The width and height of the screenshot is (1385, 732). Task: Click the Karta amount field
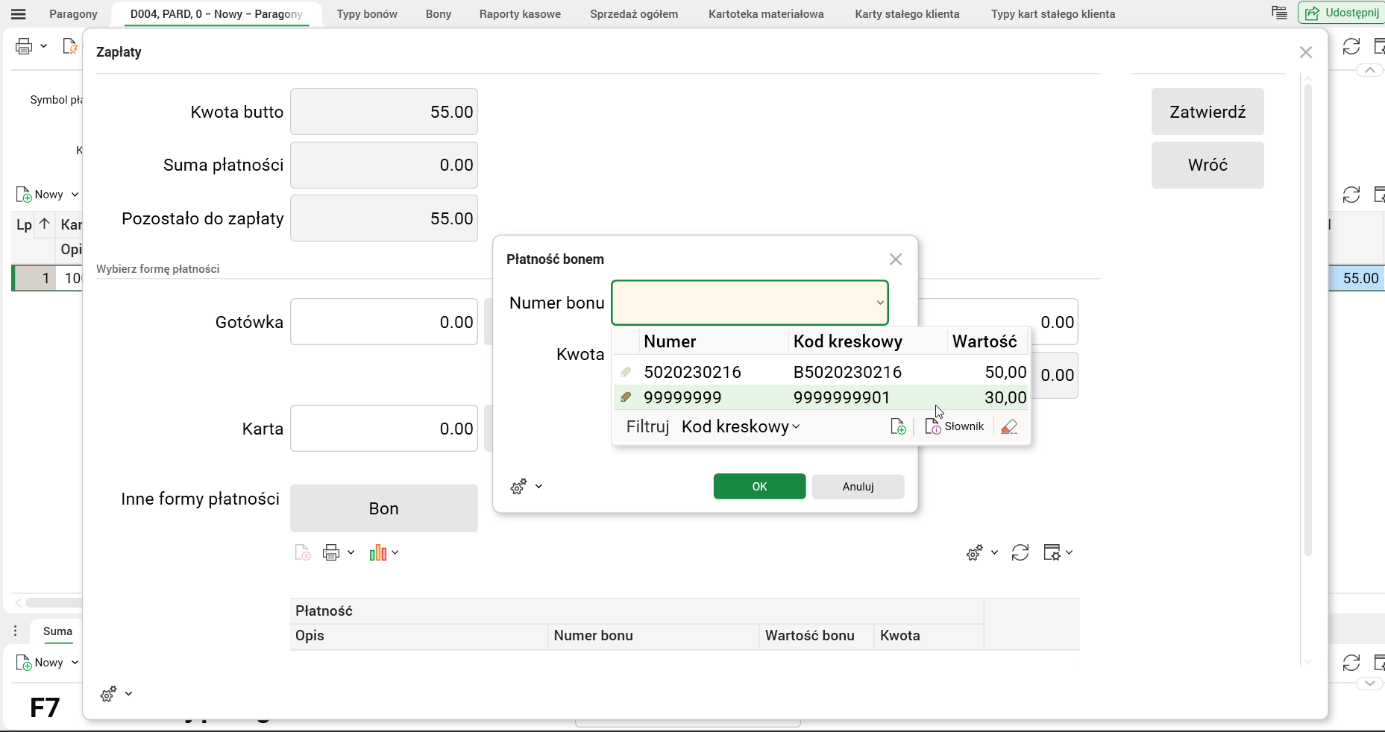tap(384, 428)
